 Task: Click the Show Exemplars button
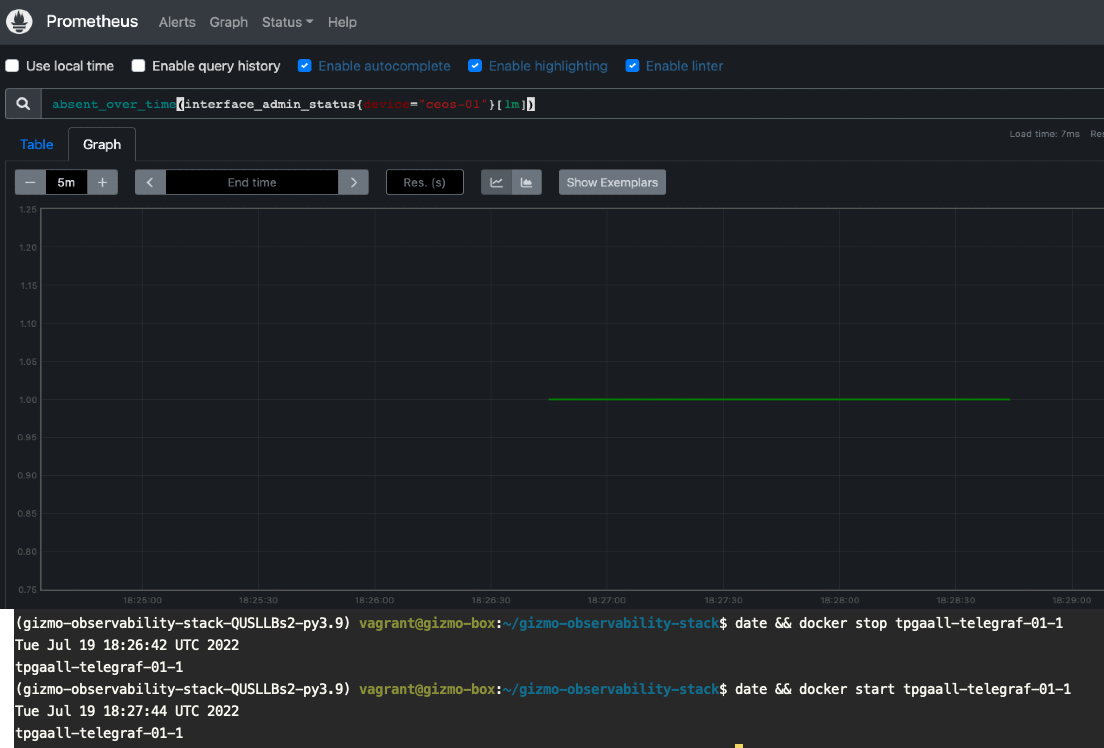tap(613, 182)
